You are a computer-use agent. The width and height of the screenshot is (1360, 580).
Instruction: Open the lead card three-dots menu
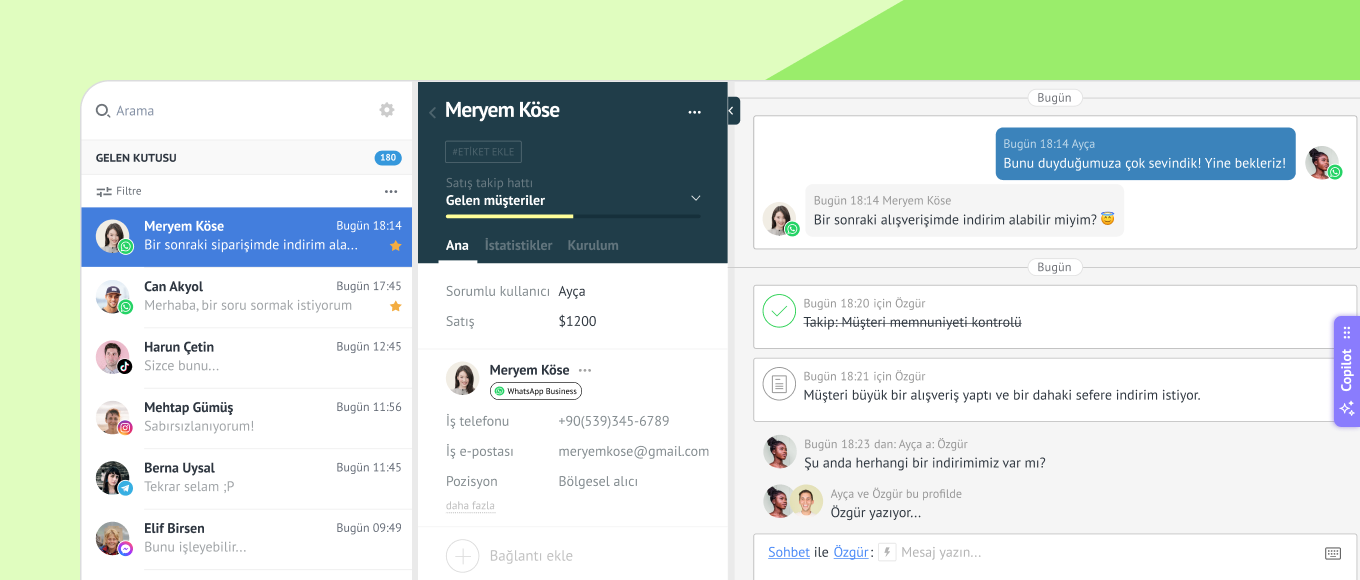tap(694, 112)
